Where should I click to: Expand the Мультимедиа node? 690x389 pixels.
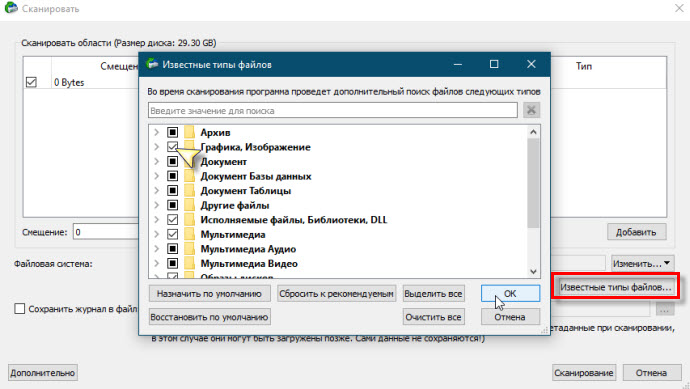pyautogui.click(x=156, y=234)
